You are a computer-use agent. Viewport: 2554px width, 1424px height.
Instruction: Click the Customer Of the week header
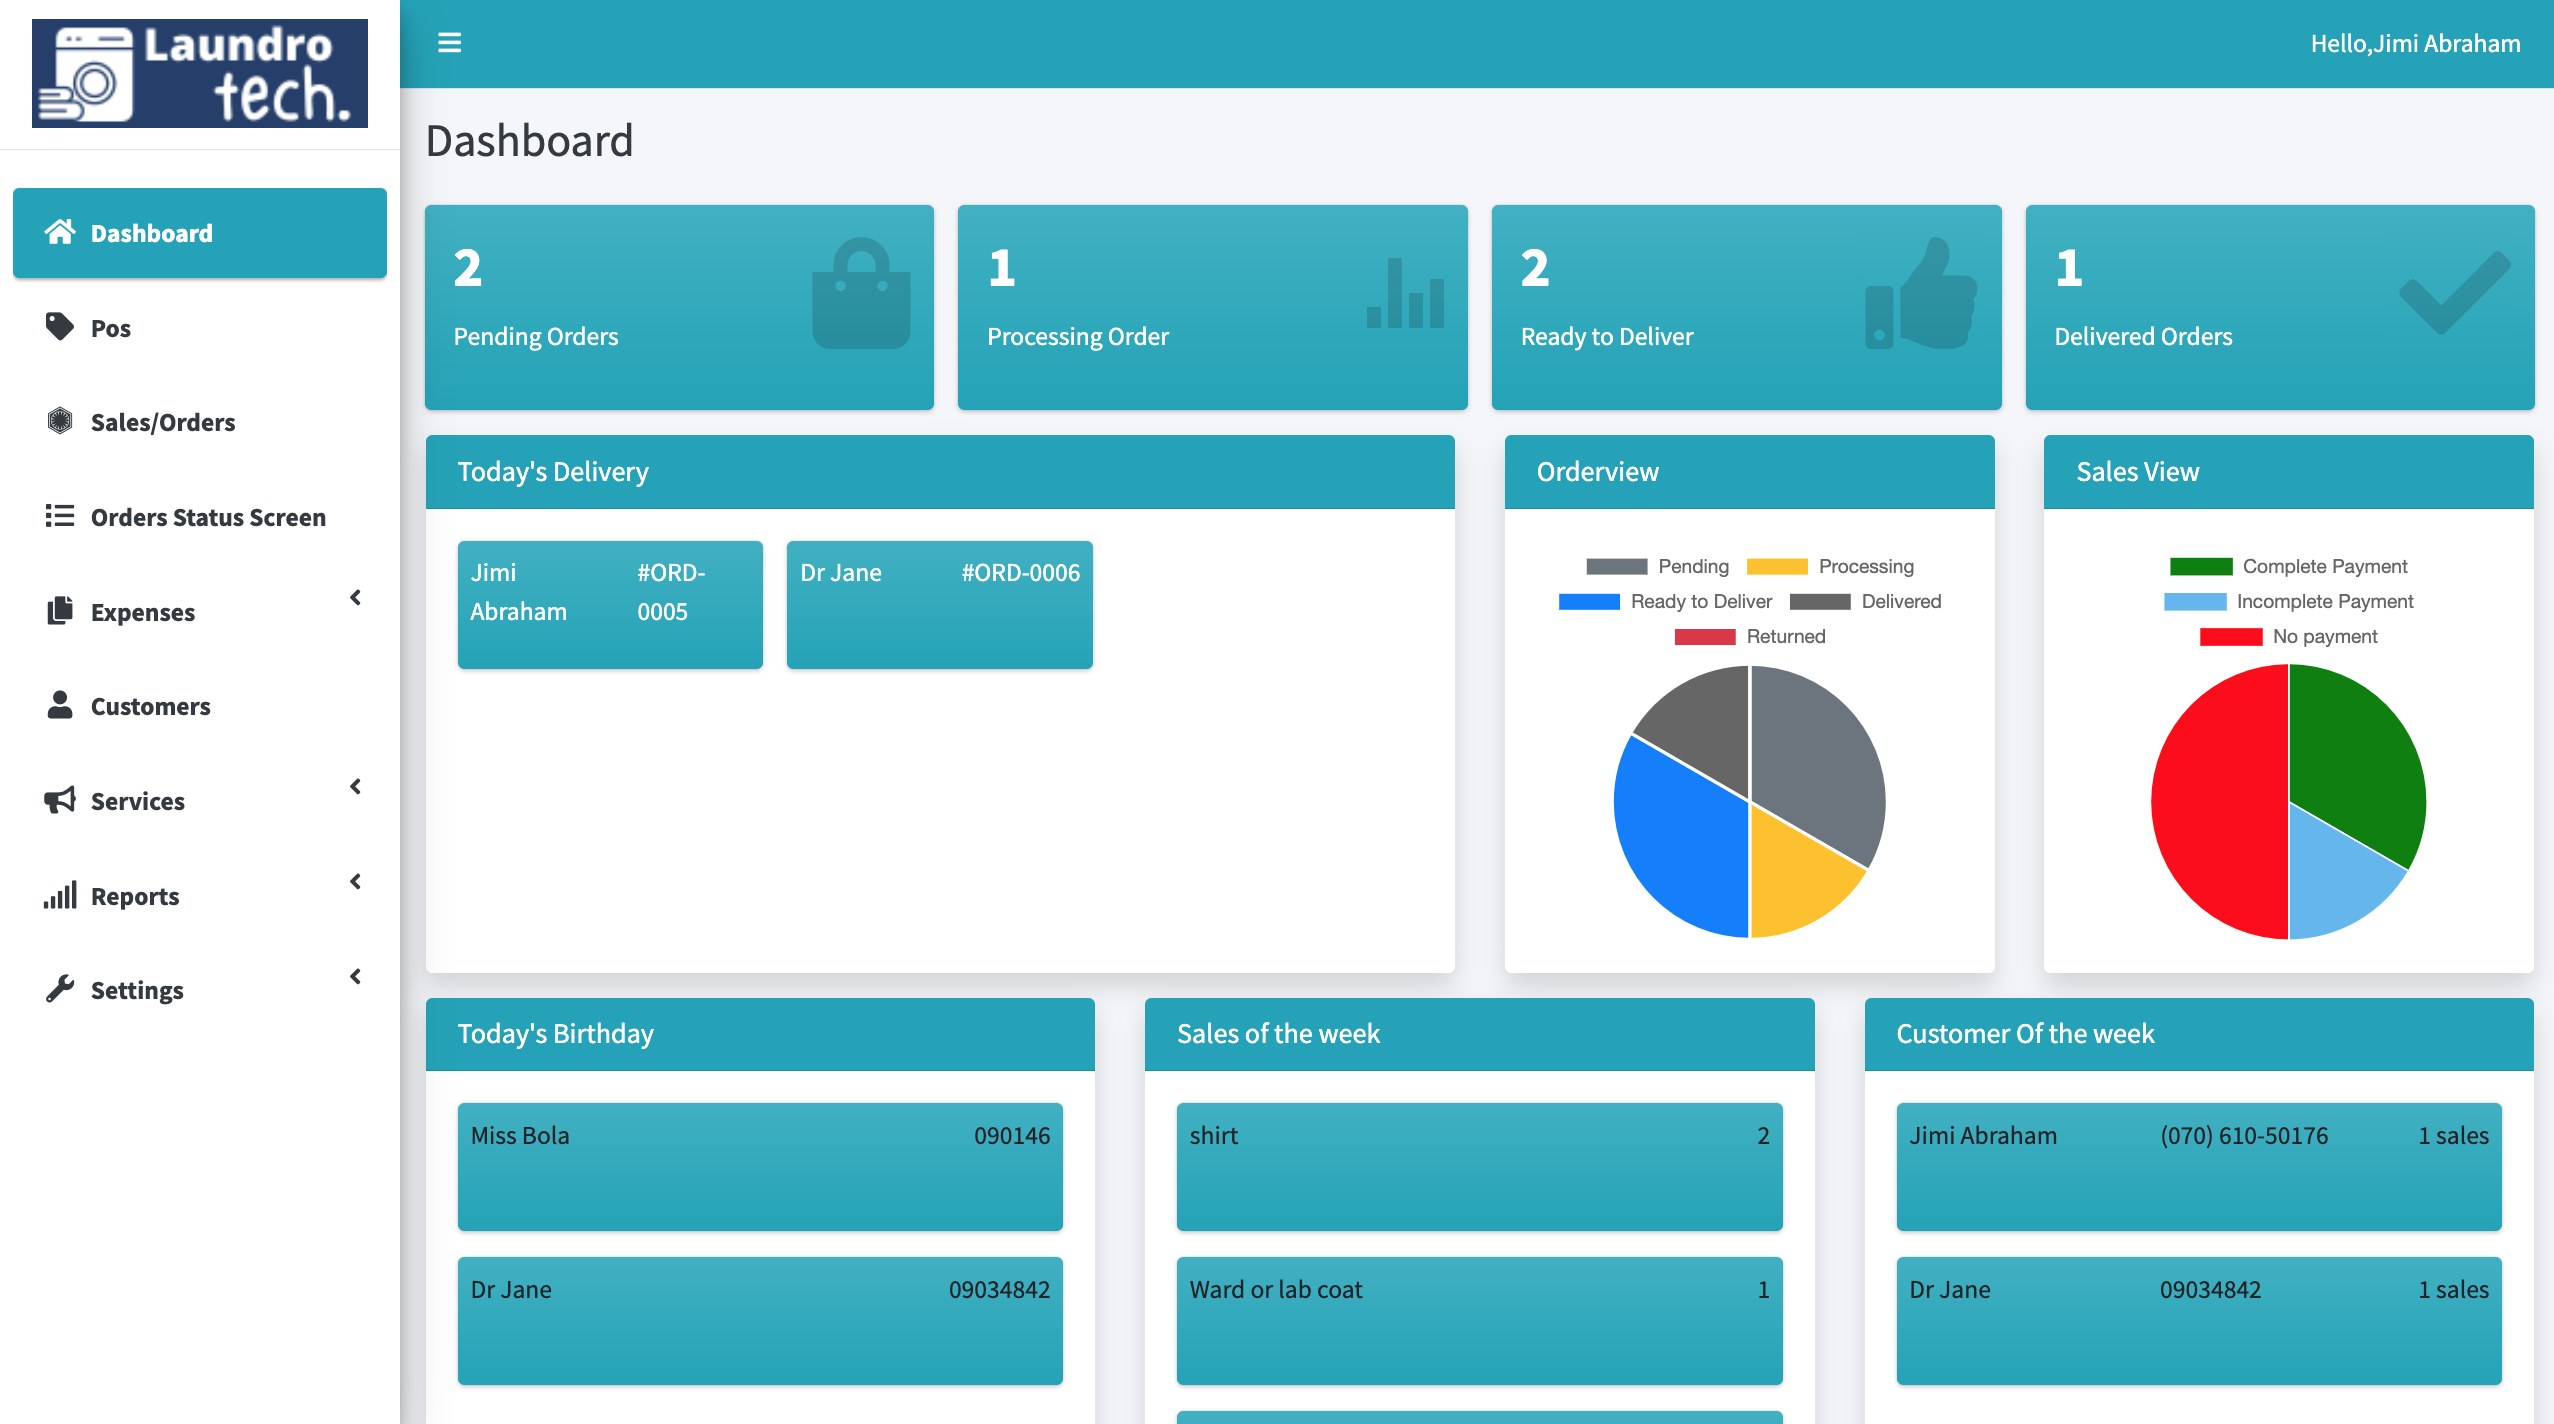[x=2199, y=1034]
